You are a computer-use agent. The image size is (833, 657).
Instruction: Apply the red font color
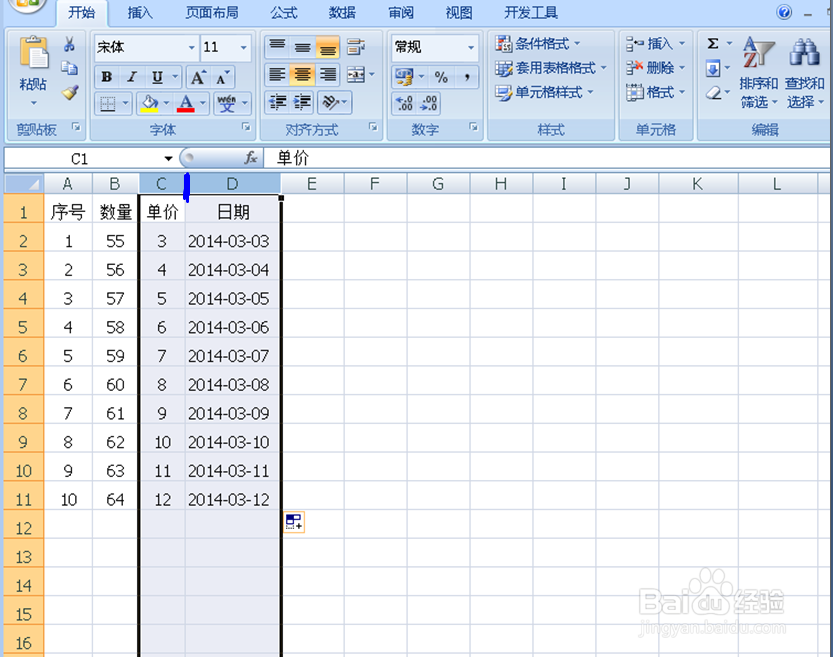tap(185, 104)
